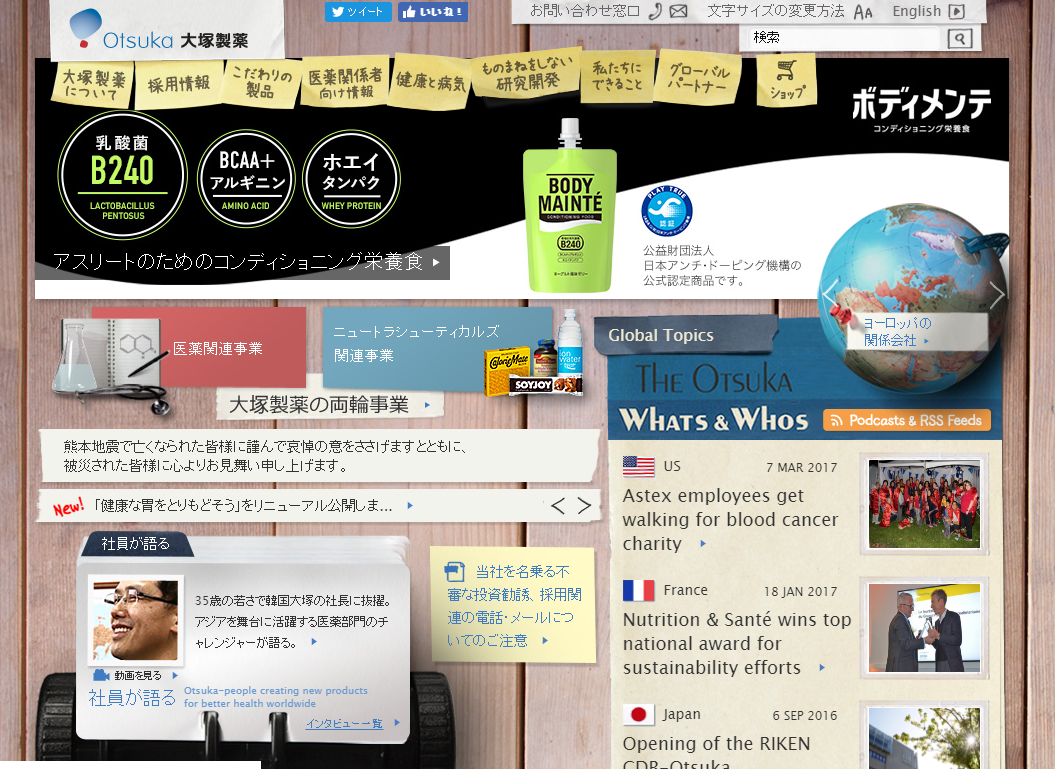The width and height of the screenshot is (1055, 769).
Task: Open 大塚製薬について menu note
Action: coord(94,85)
